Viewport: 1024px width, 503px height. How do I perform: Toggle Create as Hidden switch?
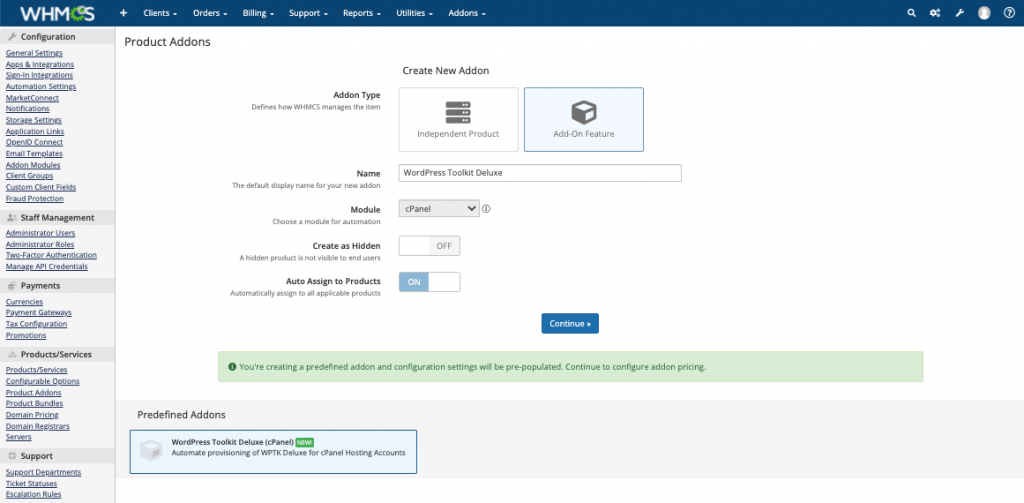coord(429,246)
